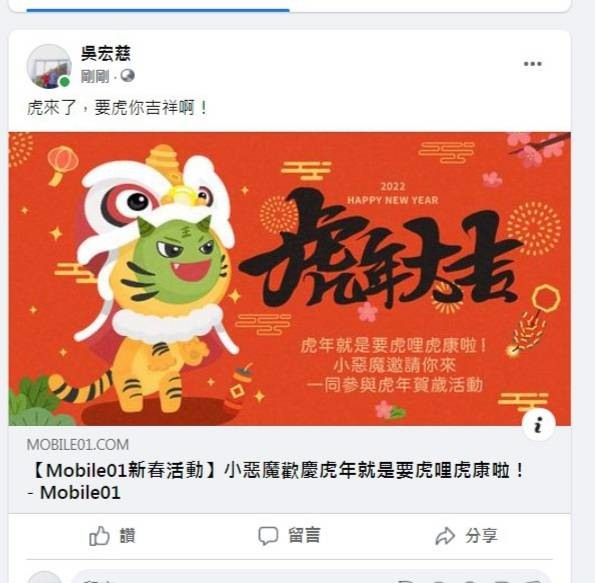This screenshot has width=595, height=583.
Task: Click the share arrow icon
Action: tap(445, 536)
